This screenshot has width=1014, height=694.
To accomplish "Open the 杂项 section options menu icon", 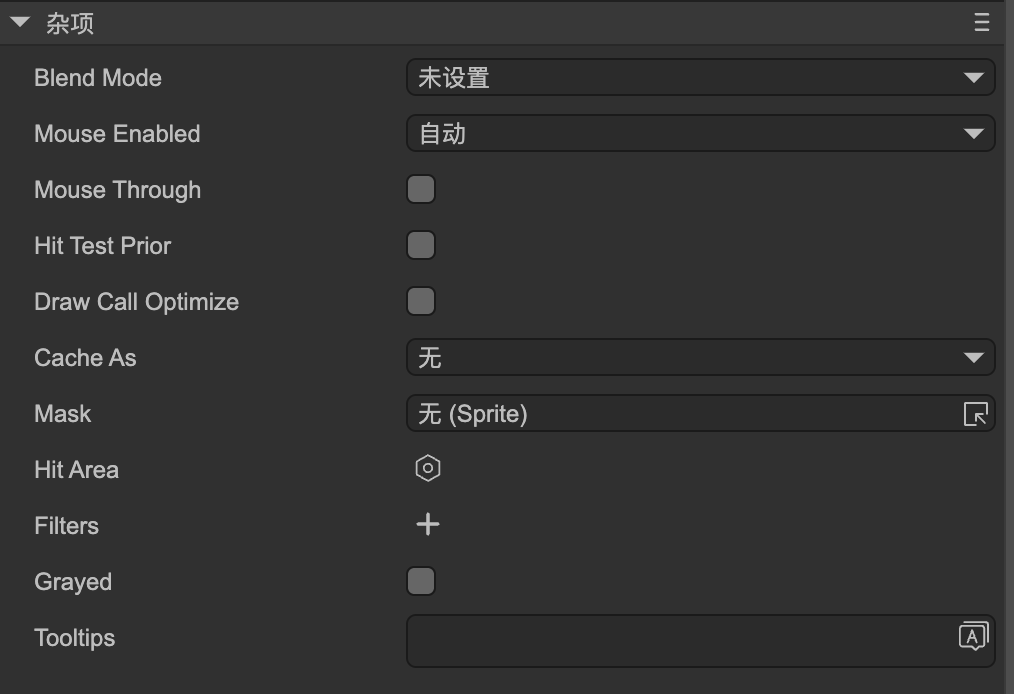I will 982,23.
